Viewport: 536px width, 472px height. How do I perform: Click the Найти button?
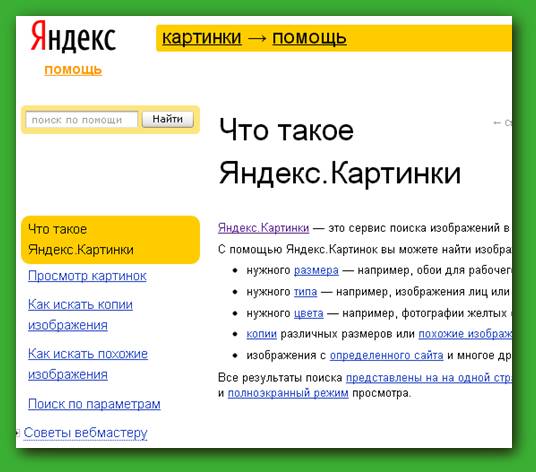168,119
